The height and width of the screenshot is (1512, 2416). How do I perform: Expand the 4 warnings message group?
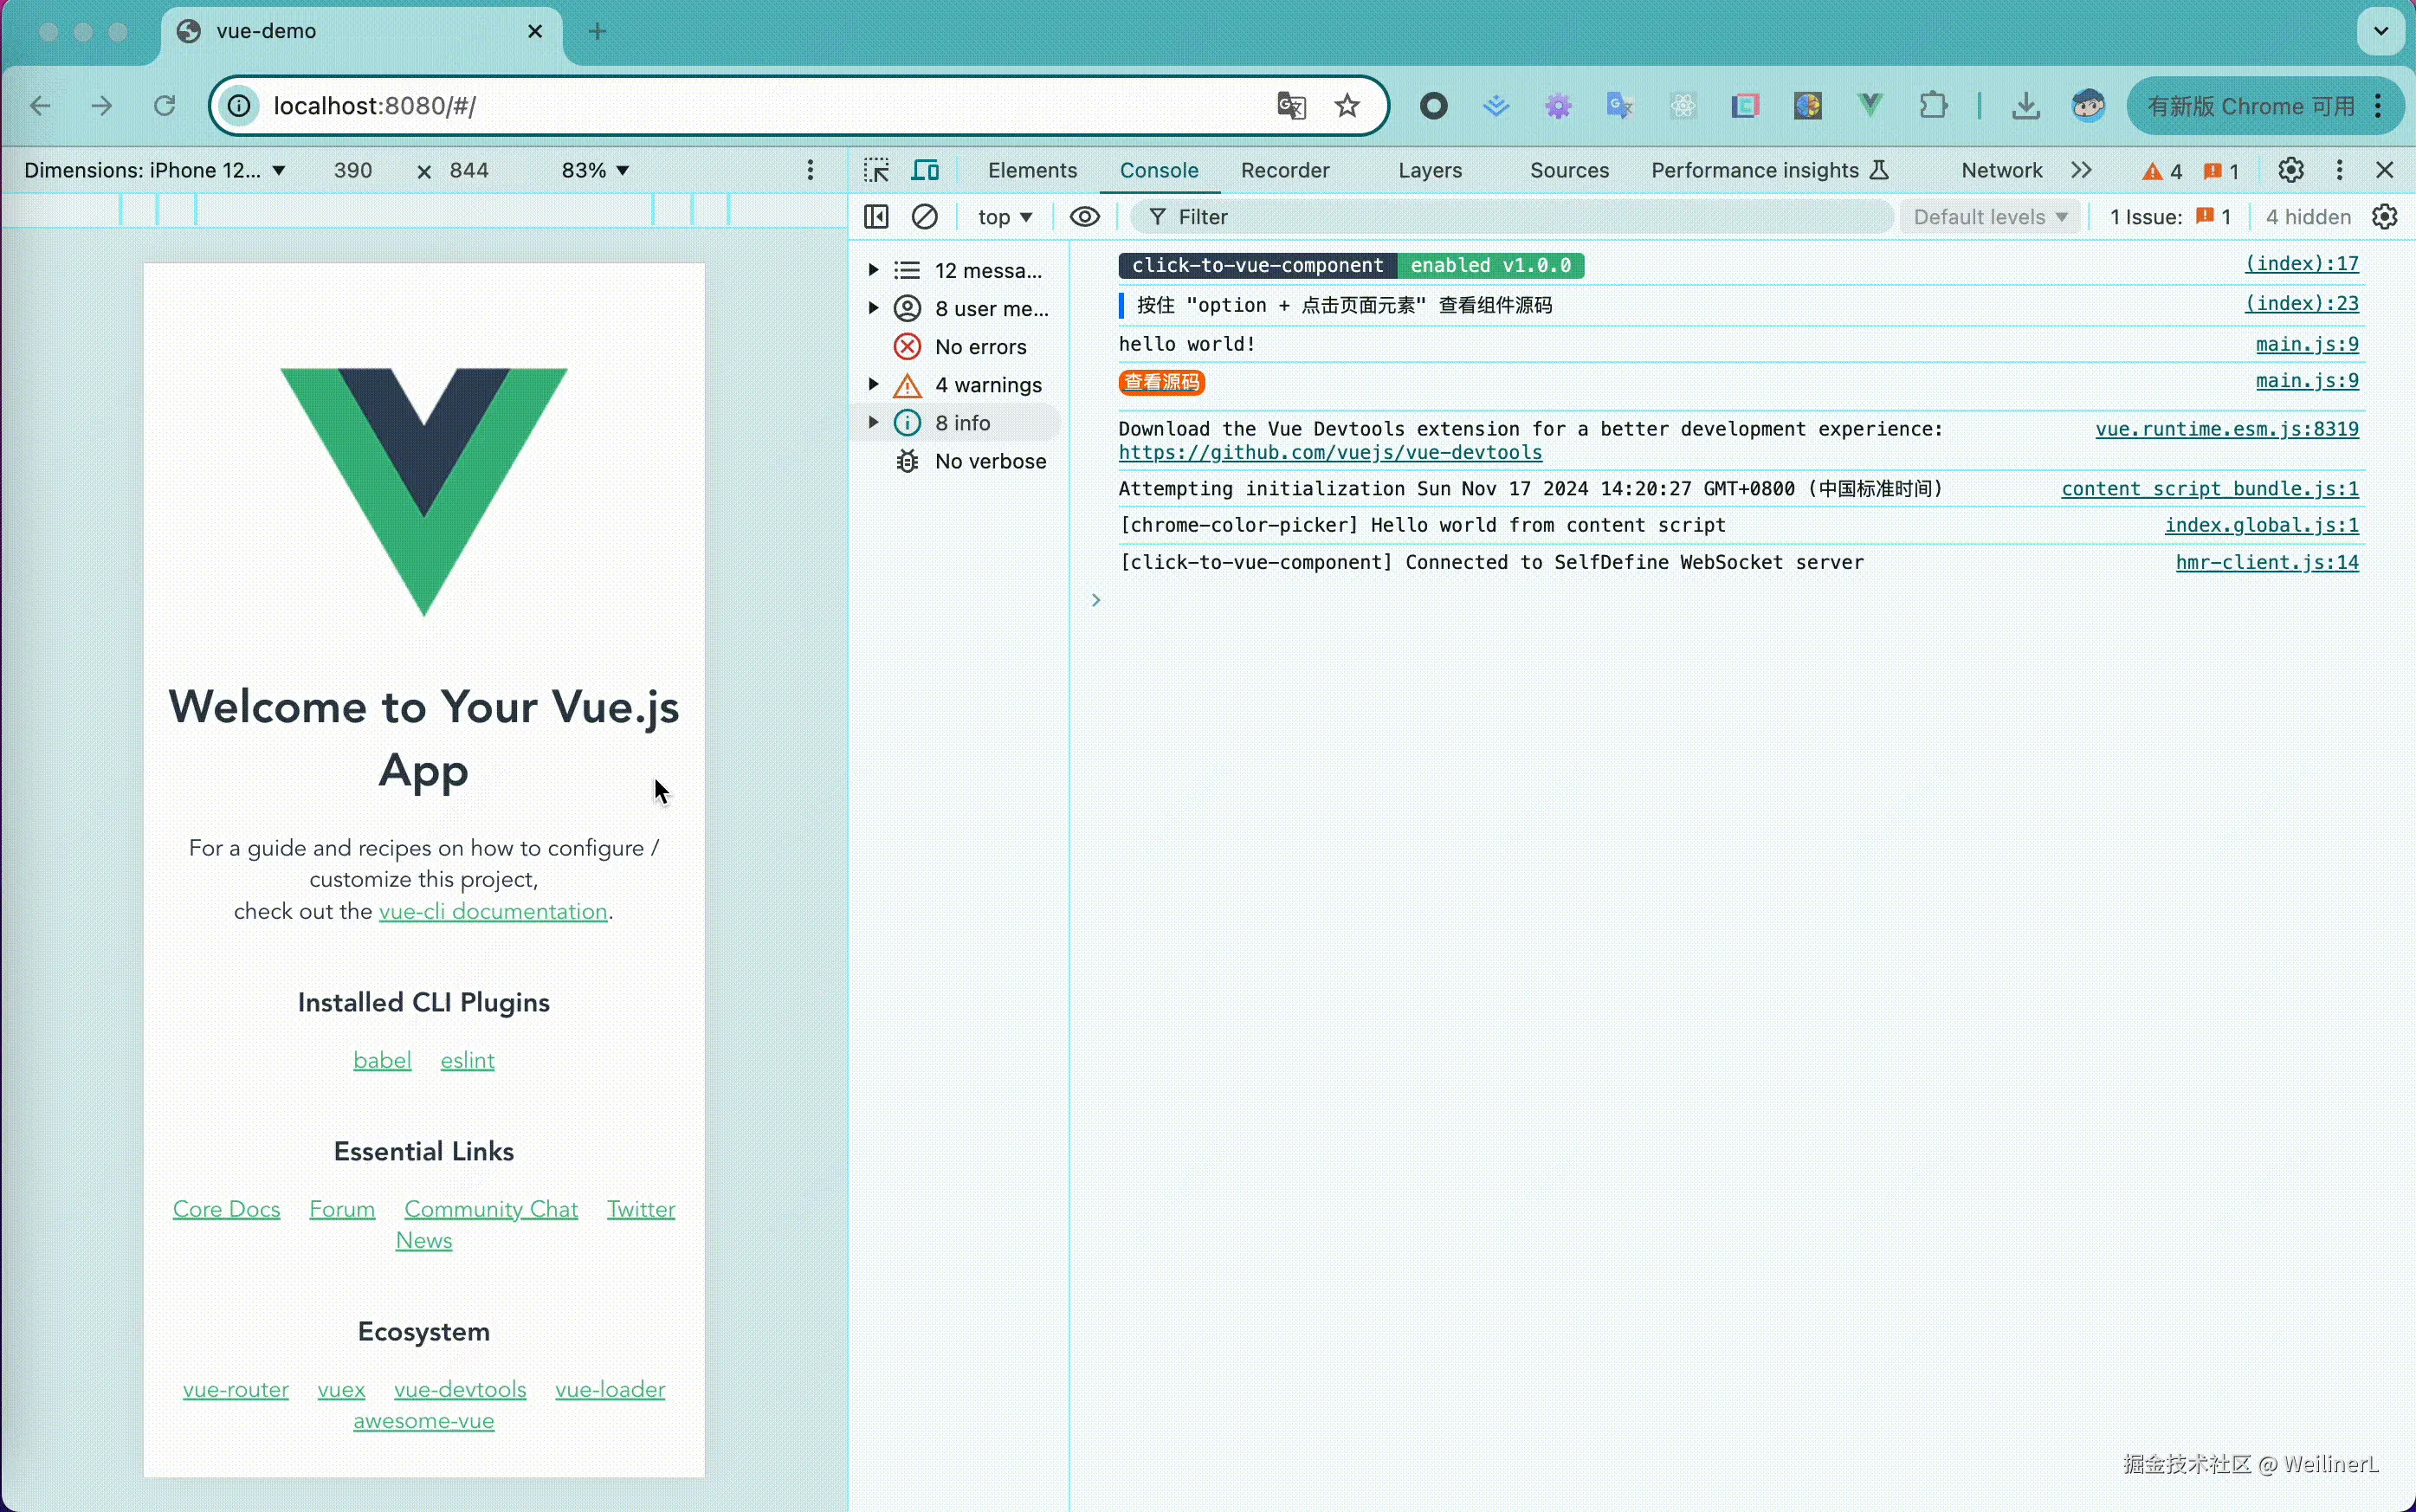[x=873, y=385]
